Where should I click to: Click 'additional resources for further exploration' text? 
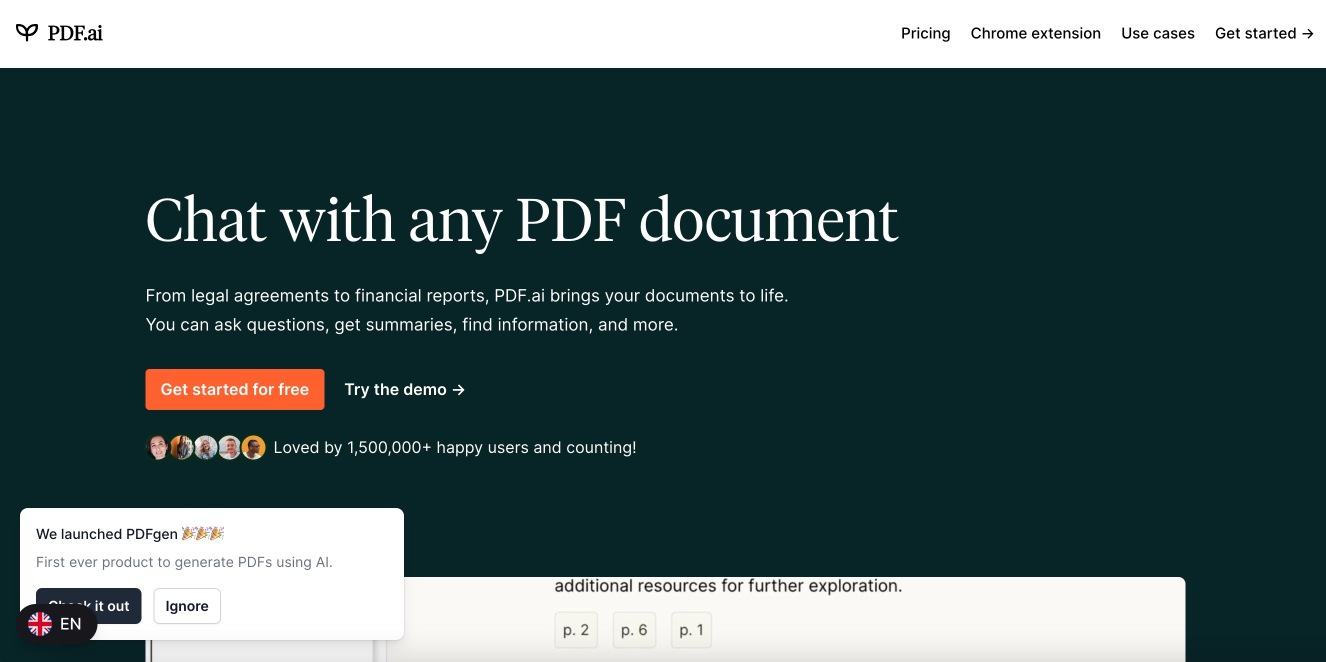pyautogui.click(x=728, y=586)
